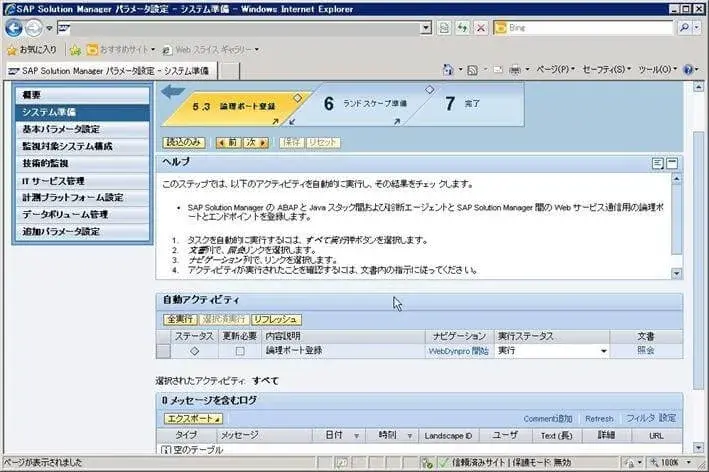Click the favorites star お気に入り button
709x472 pixels.
[x=32, y=50]
